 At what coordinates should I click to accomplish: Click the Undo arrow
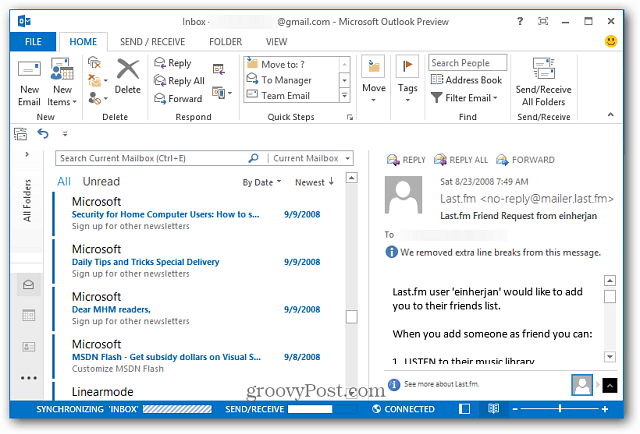click(43, 134)
